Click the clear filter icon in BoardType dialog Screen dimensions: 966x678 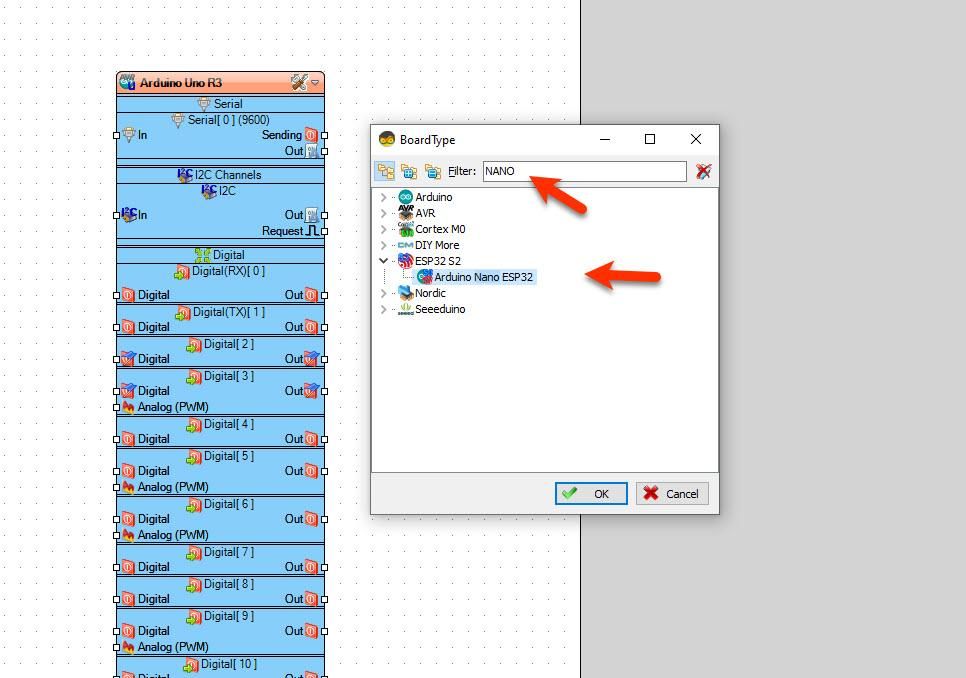coord(703,171)
